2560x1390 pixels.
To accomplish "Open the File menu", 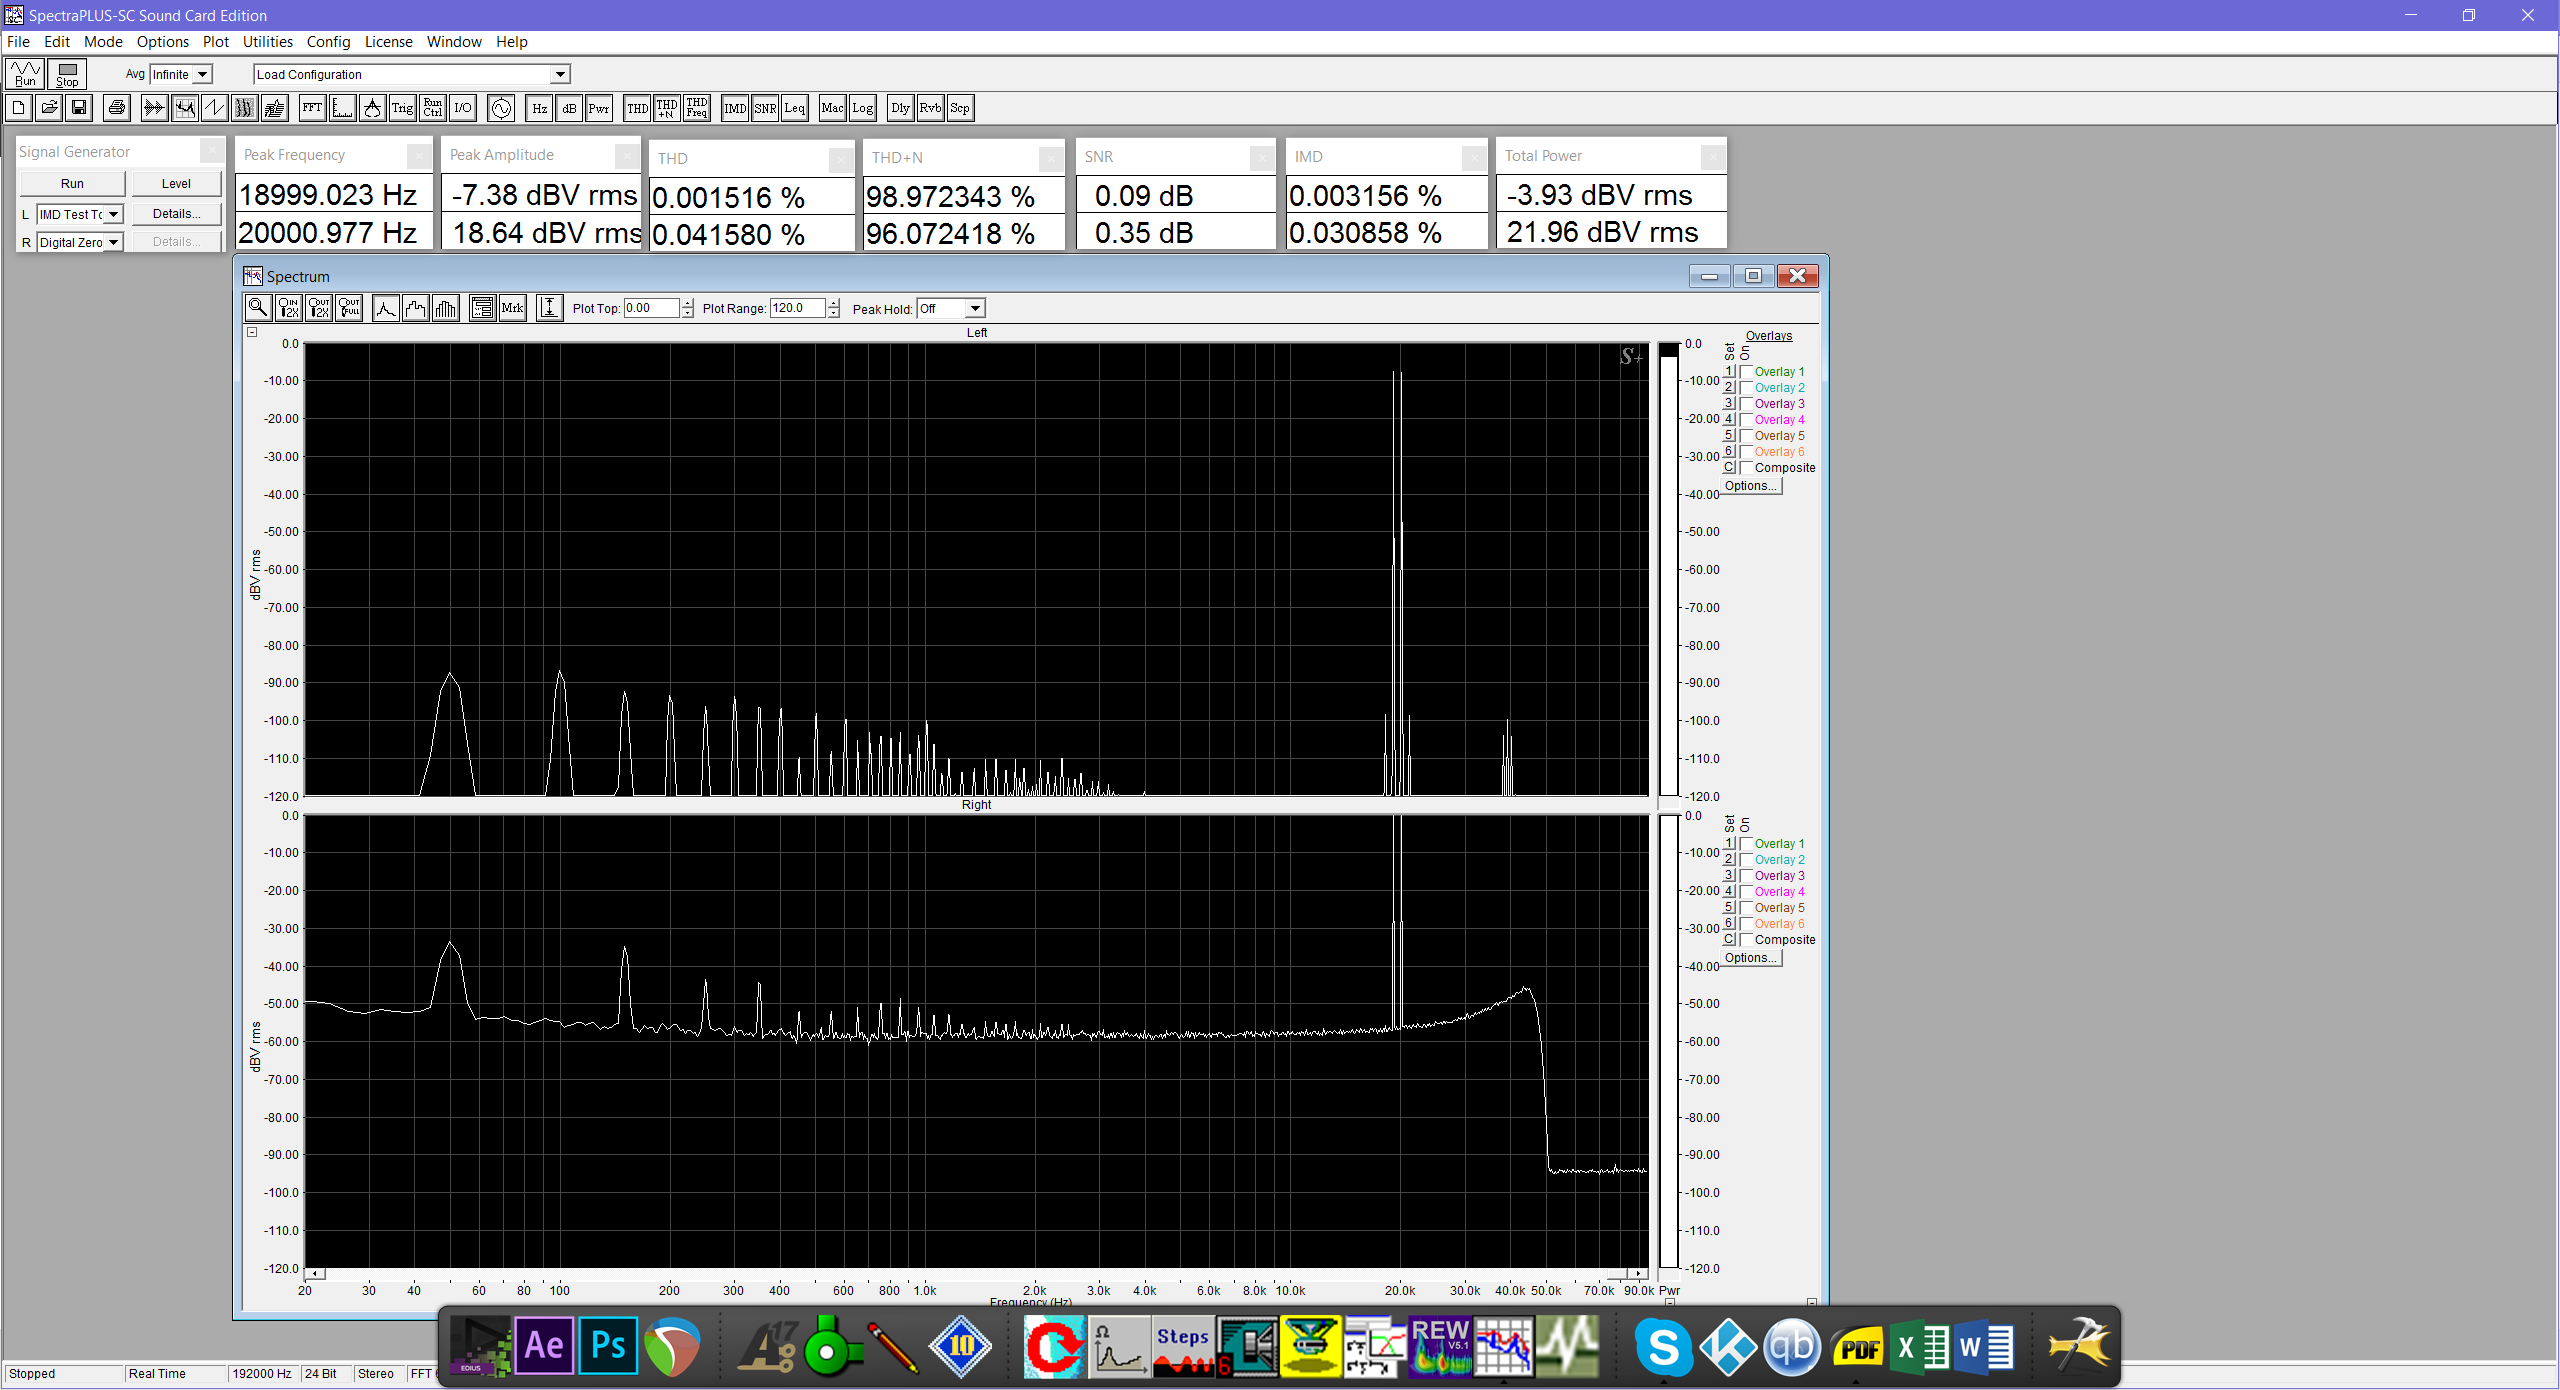I will coord(18,42).
